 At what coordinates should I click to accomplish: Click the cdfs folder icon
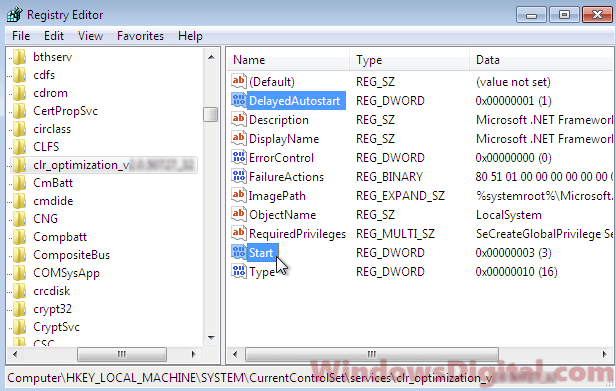pyautogui.click(x=19, y=75)
